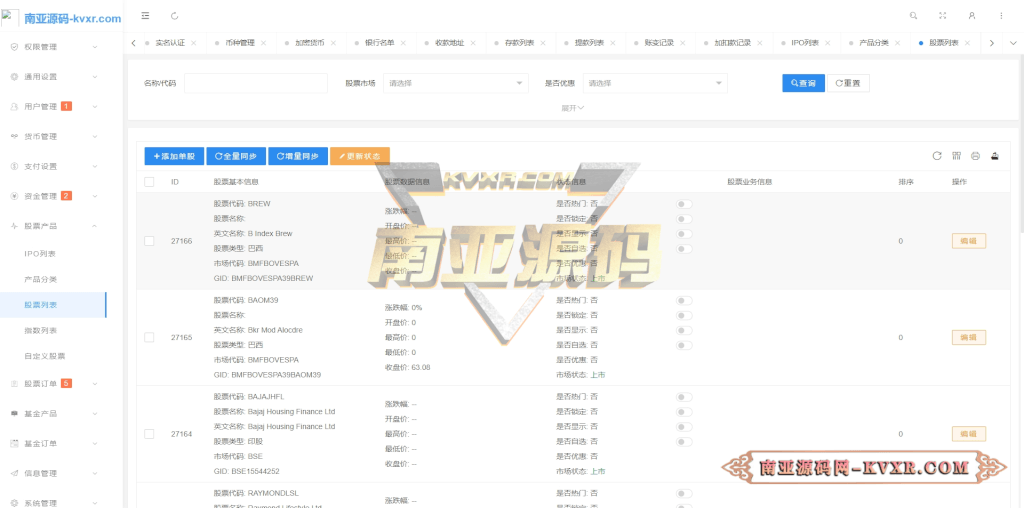The height and width of the screenshot is (508, 1024).
Task: Expand 股票订单 sidebar menu
Action: tap(53, 383)
